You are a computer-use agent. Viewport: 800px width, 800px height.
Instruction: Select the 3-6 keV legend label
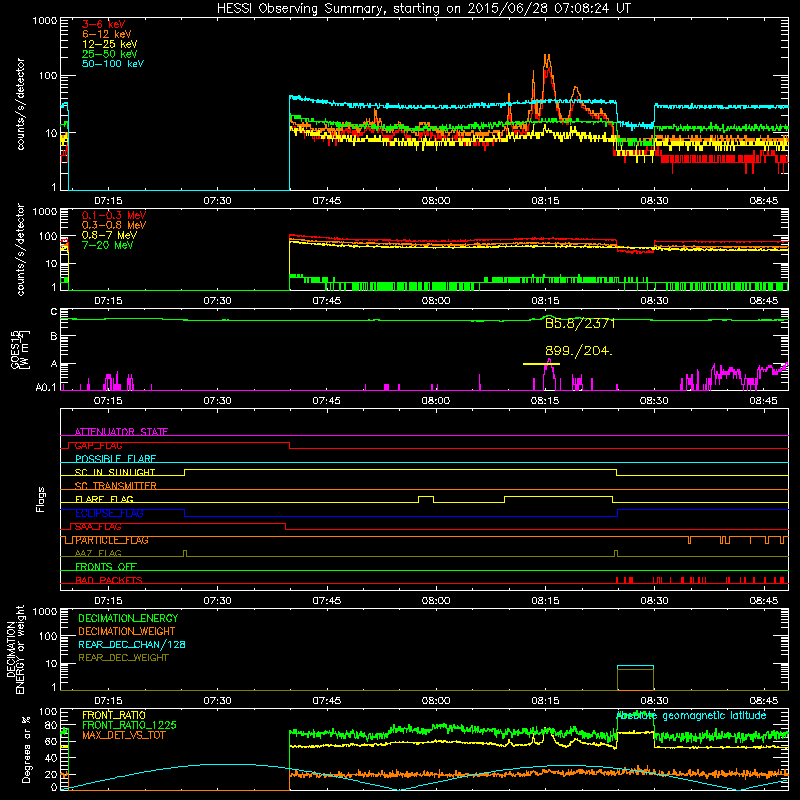pos(104,24)
